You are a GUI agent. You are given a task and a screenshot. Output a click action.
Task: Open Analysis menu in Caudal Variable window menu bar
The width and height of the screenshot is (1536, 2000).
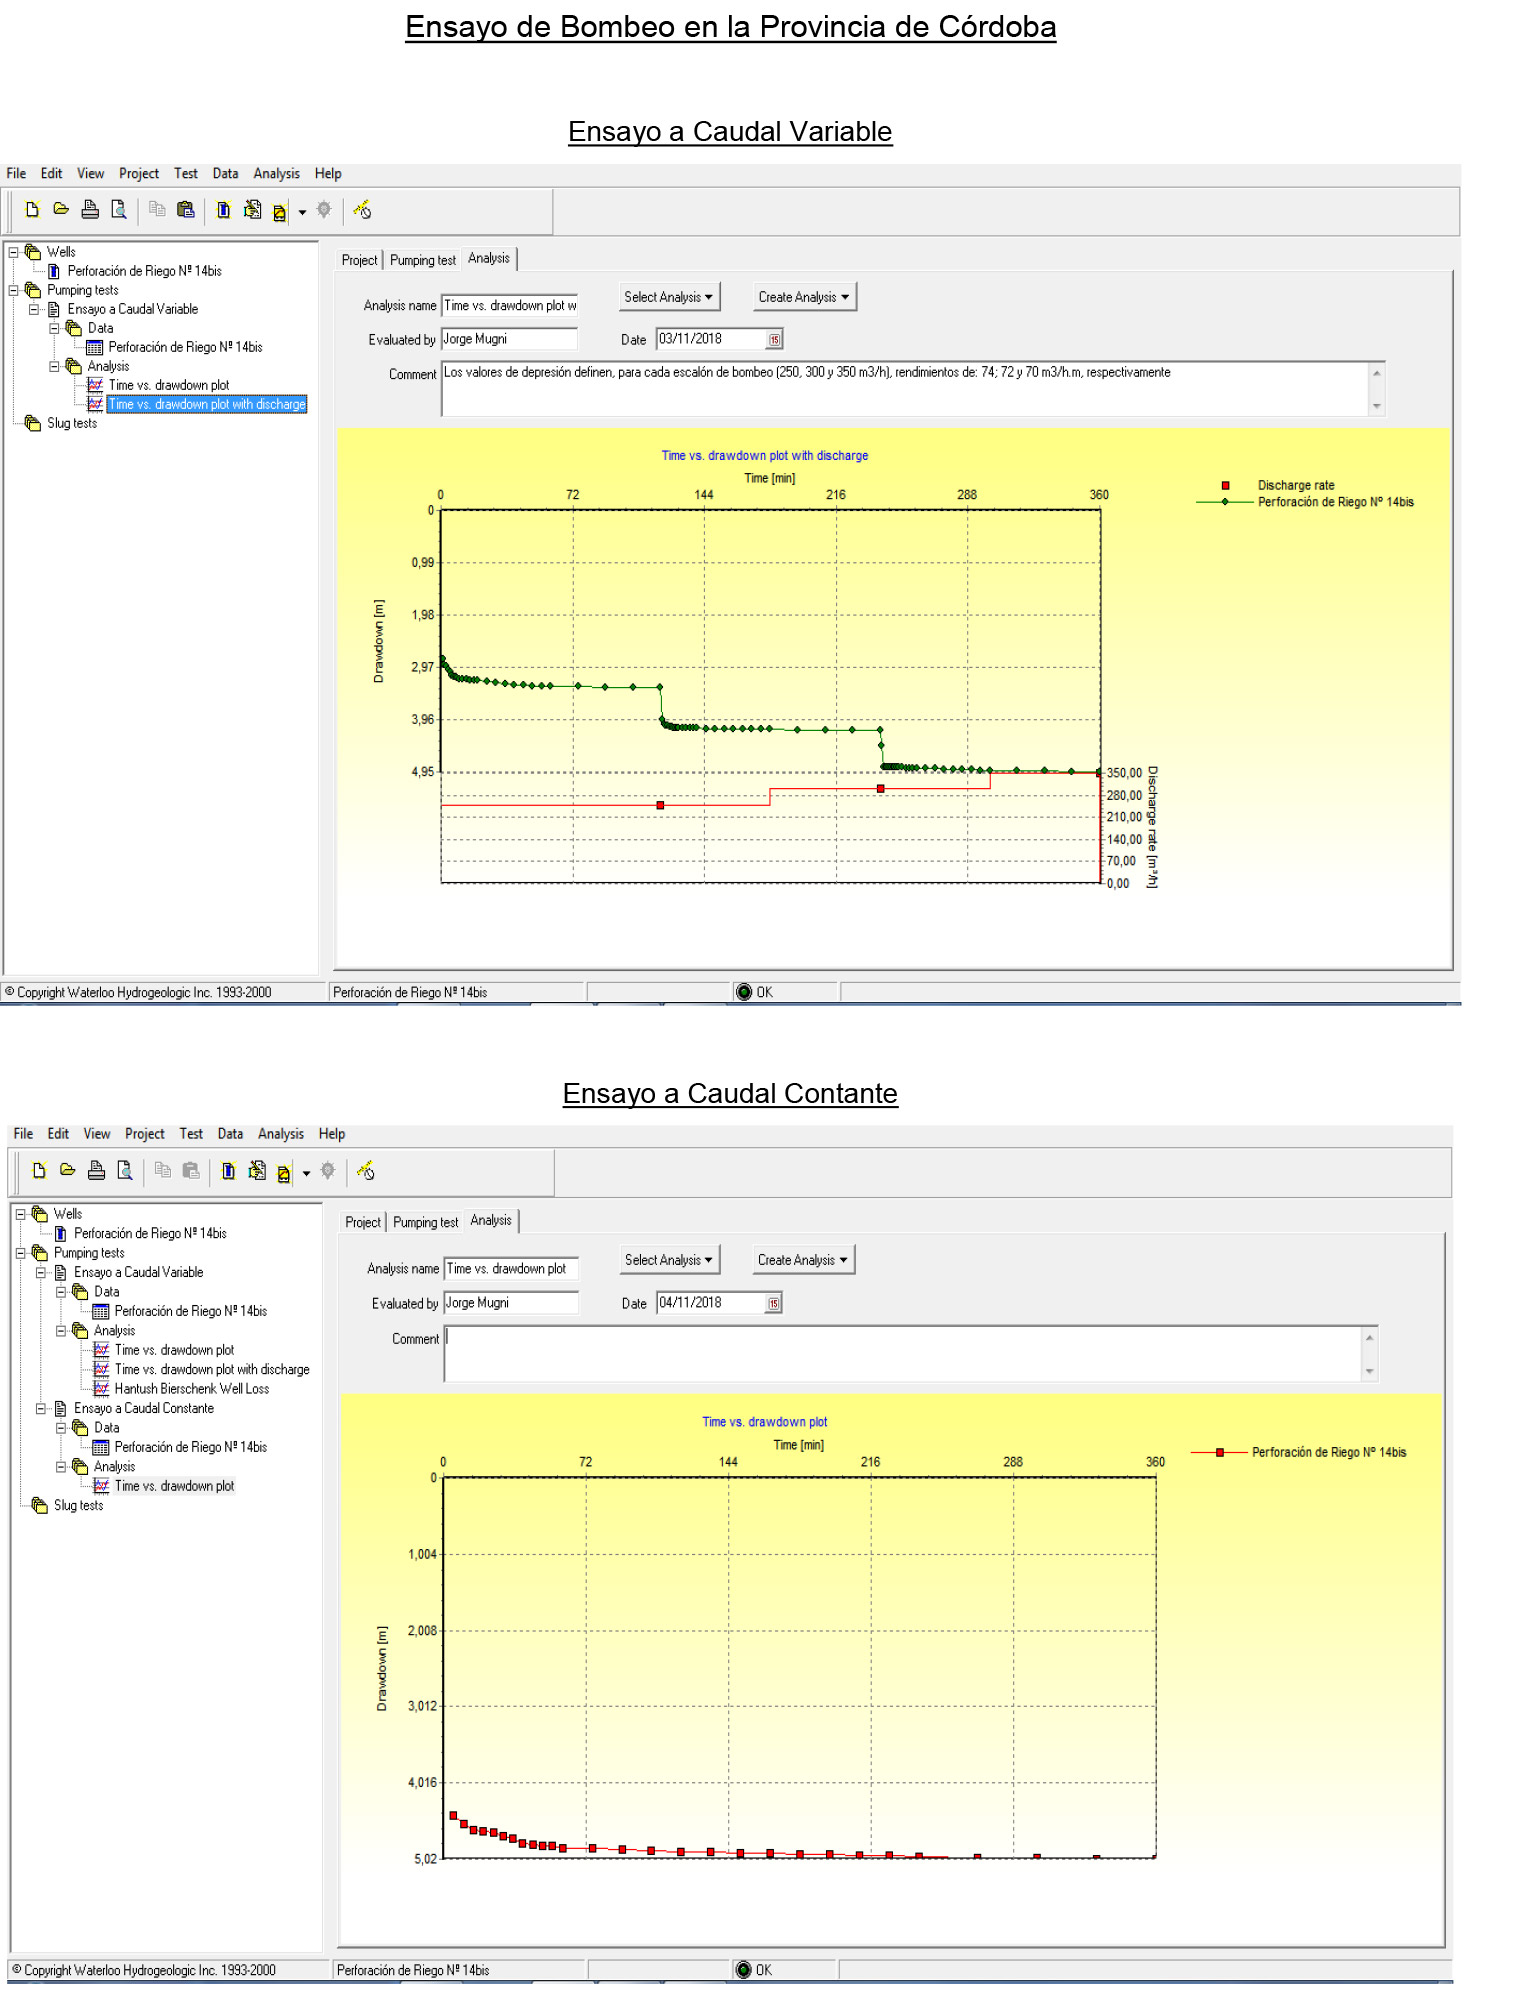coord(276,174)
